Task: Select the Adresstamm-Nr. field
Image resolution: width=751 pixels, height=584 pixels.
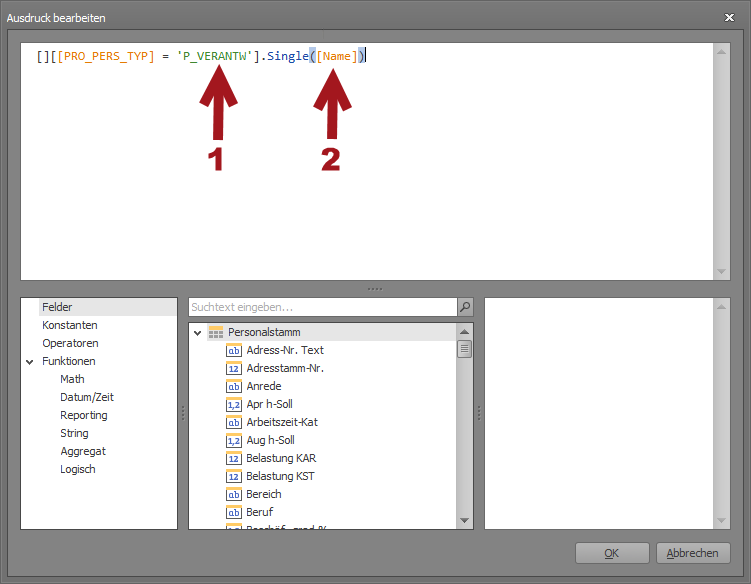Action: coord(285,368)
